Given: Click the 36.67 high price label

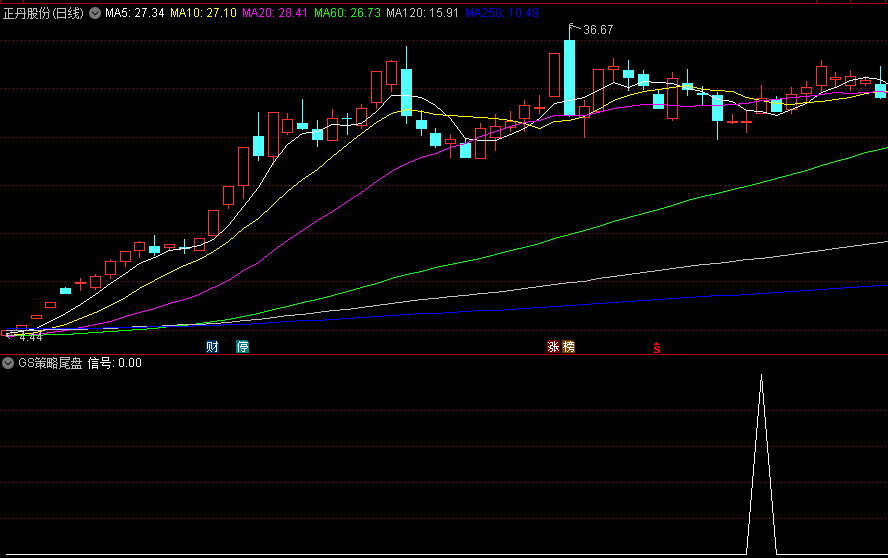Looking at the screenshot, I should point(598,30).
